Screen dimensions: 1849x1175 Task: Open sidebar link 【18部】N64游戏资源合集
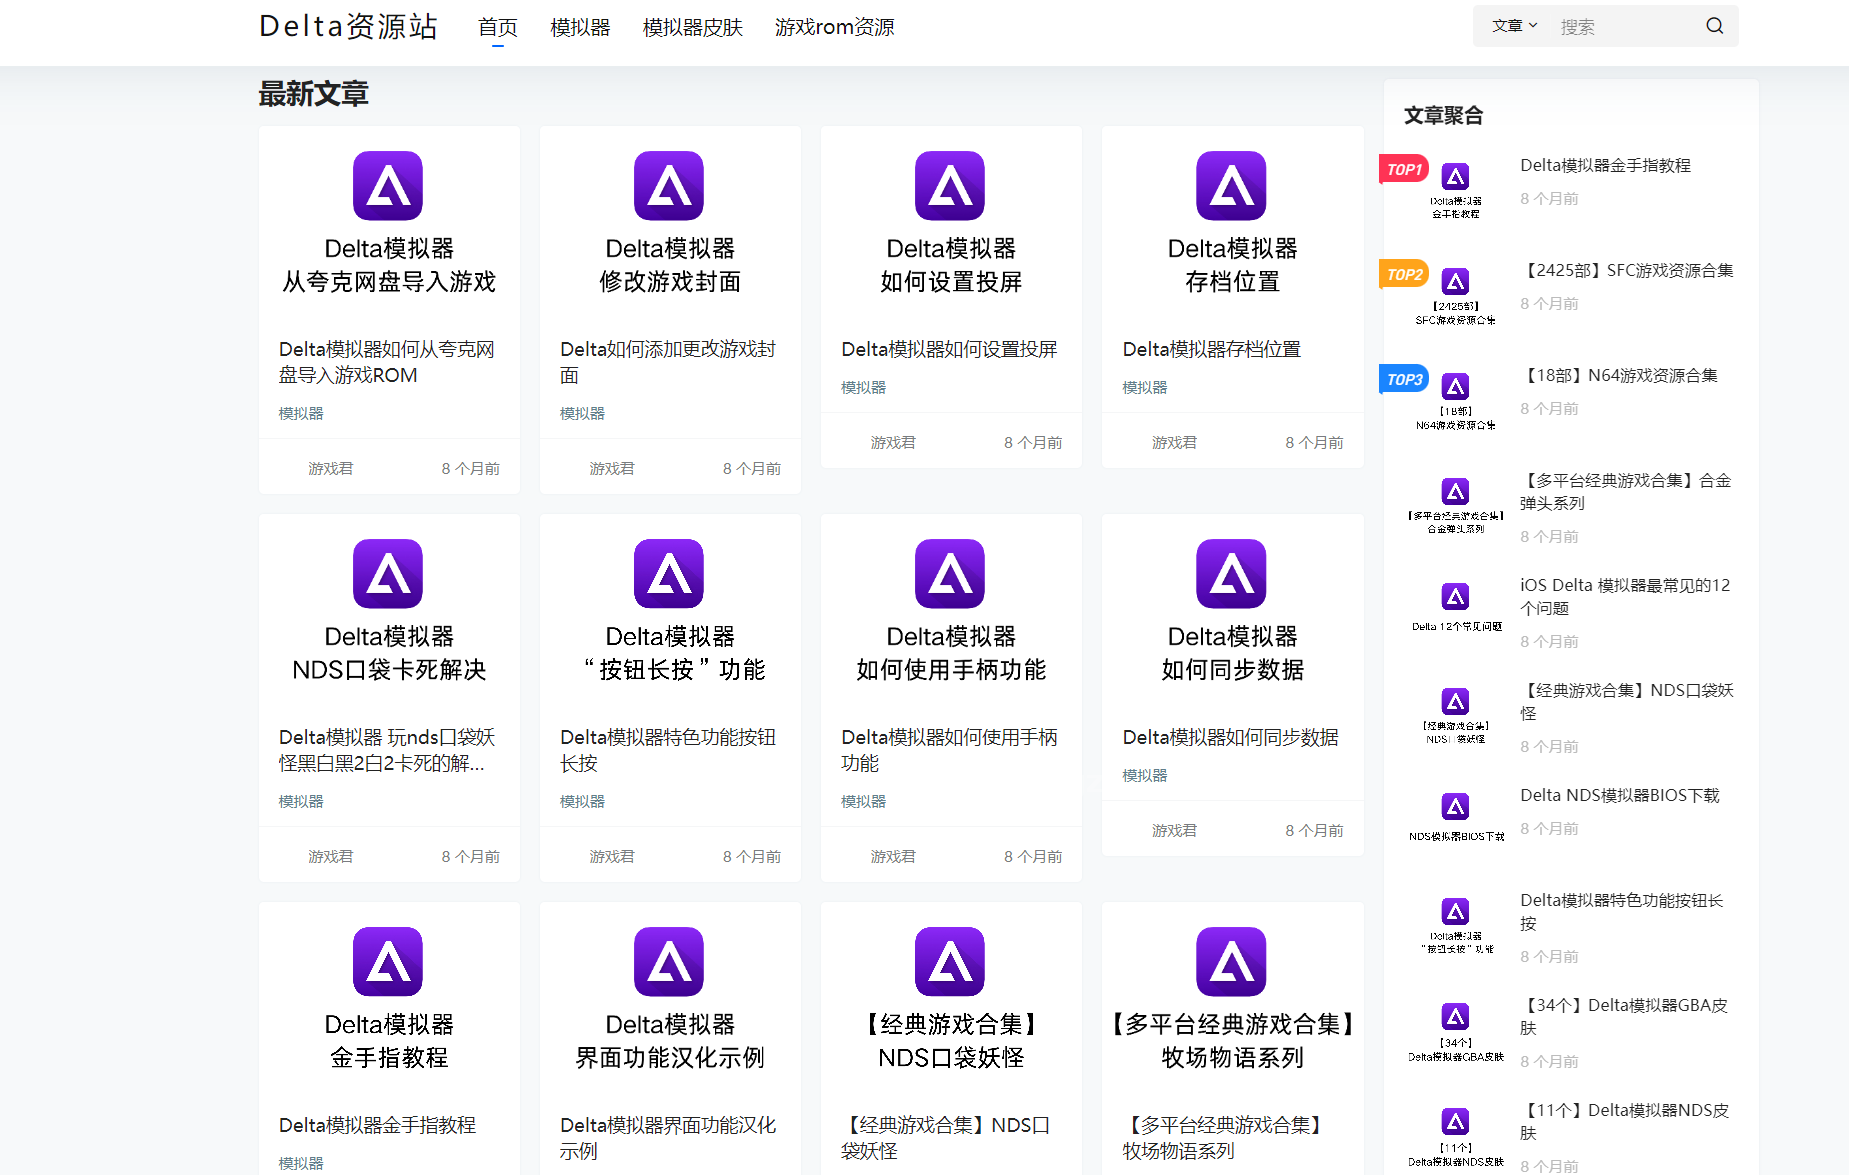(1619, 375)
